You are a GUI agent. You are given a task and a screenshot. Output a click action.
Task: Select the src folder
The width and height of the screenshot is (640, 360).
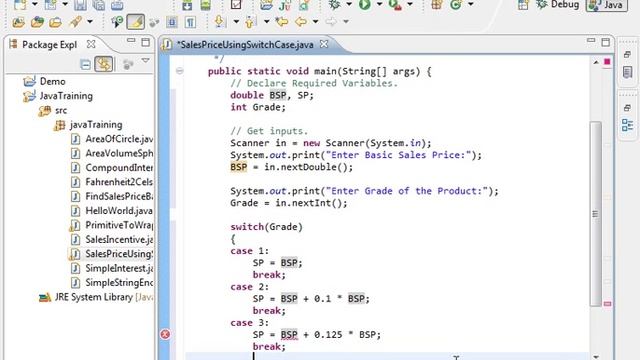point(61,110)
